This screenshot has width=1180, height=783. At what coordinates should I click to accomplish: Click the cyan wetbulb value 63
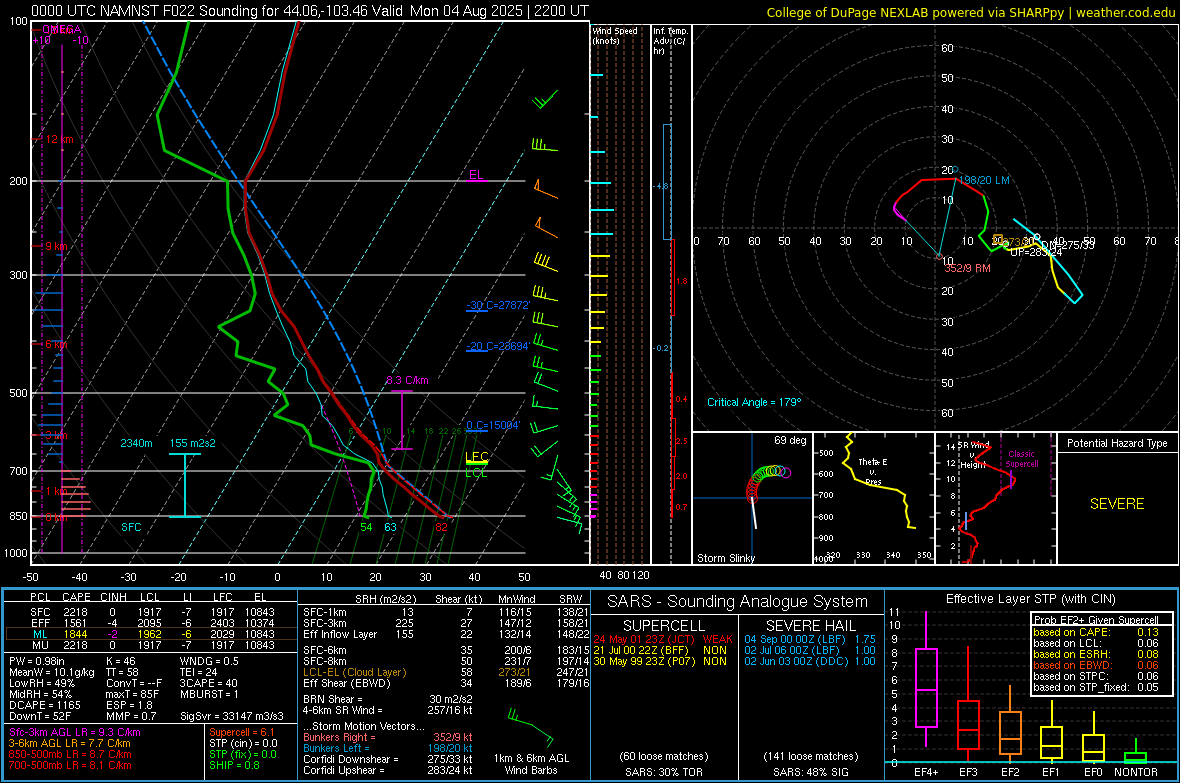click(x=390, y=527)
